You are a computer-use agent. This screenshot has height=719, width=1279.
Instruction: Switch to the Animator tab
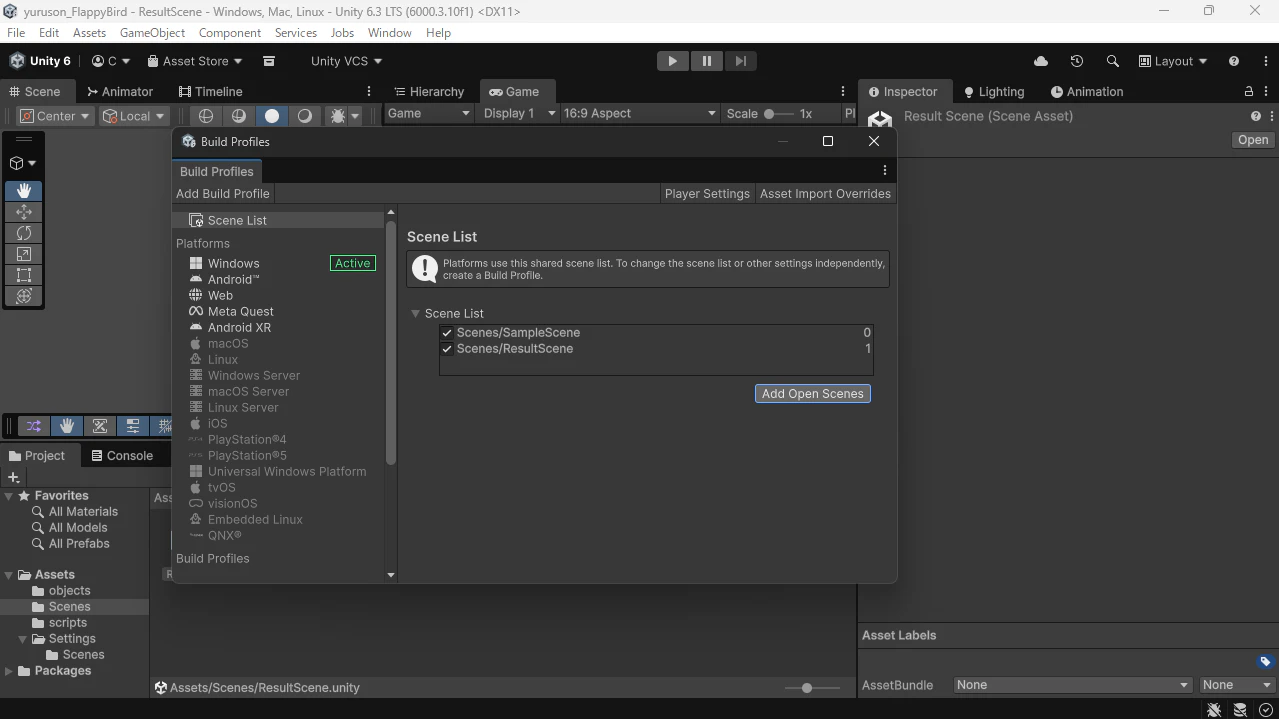click(x=119, y=91)
